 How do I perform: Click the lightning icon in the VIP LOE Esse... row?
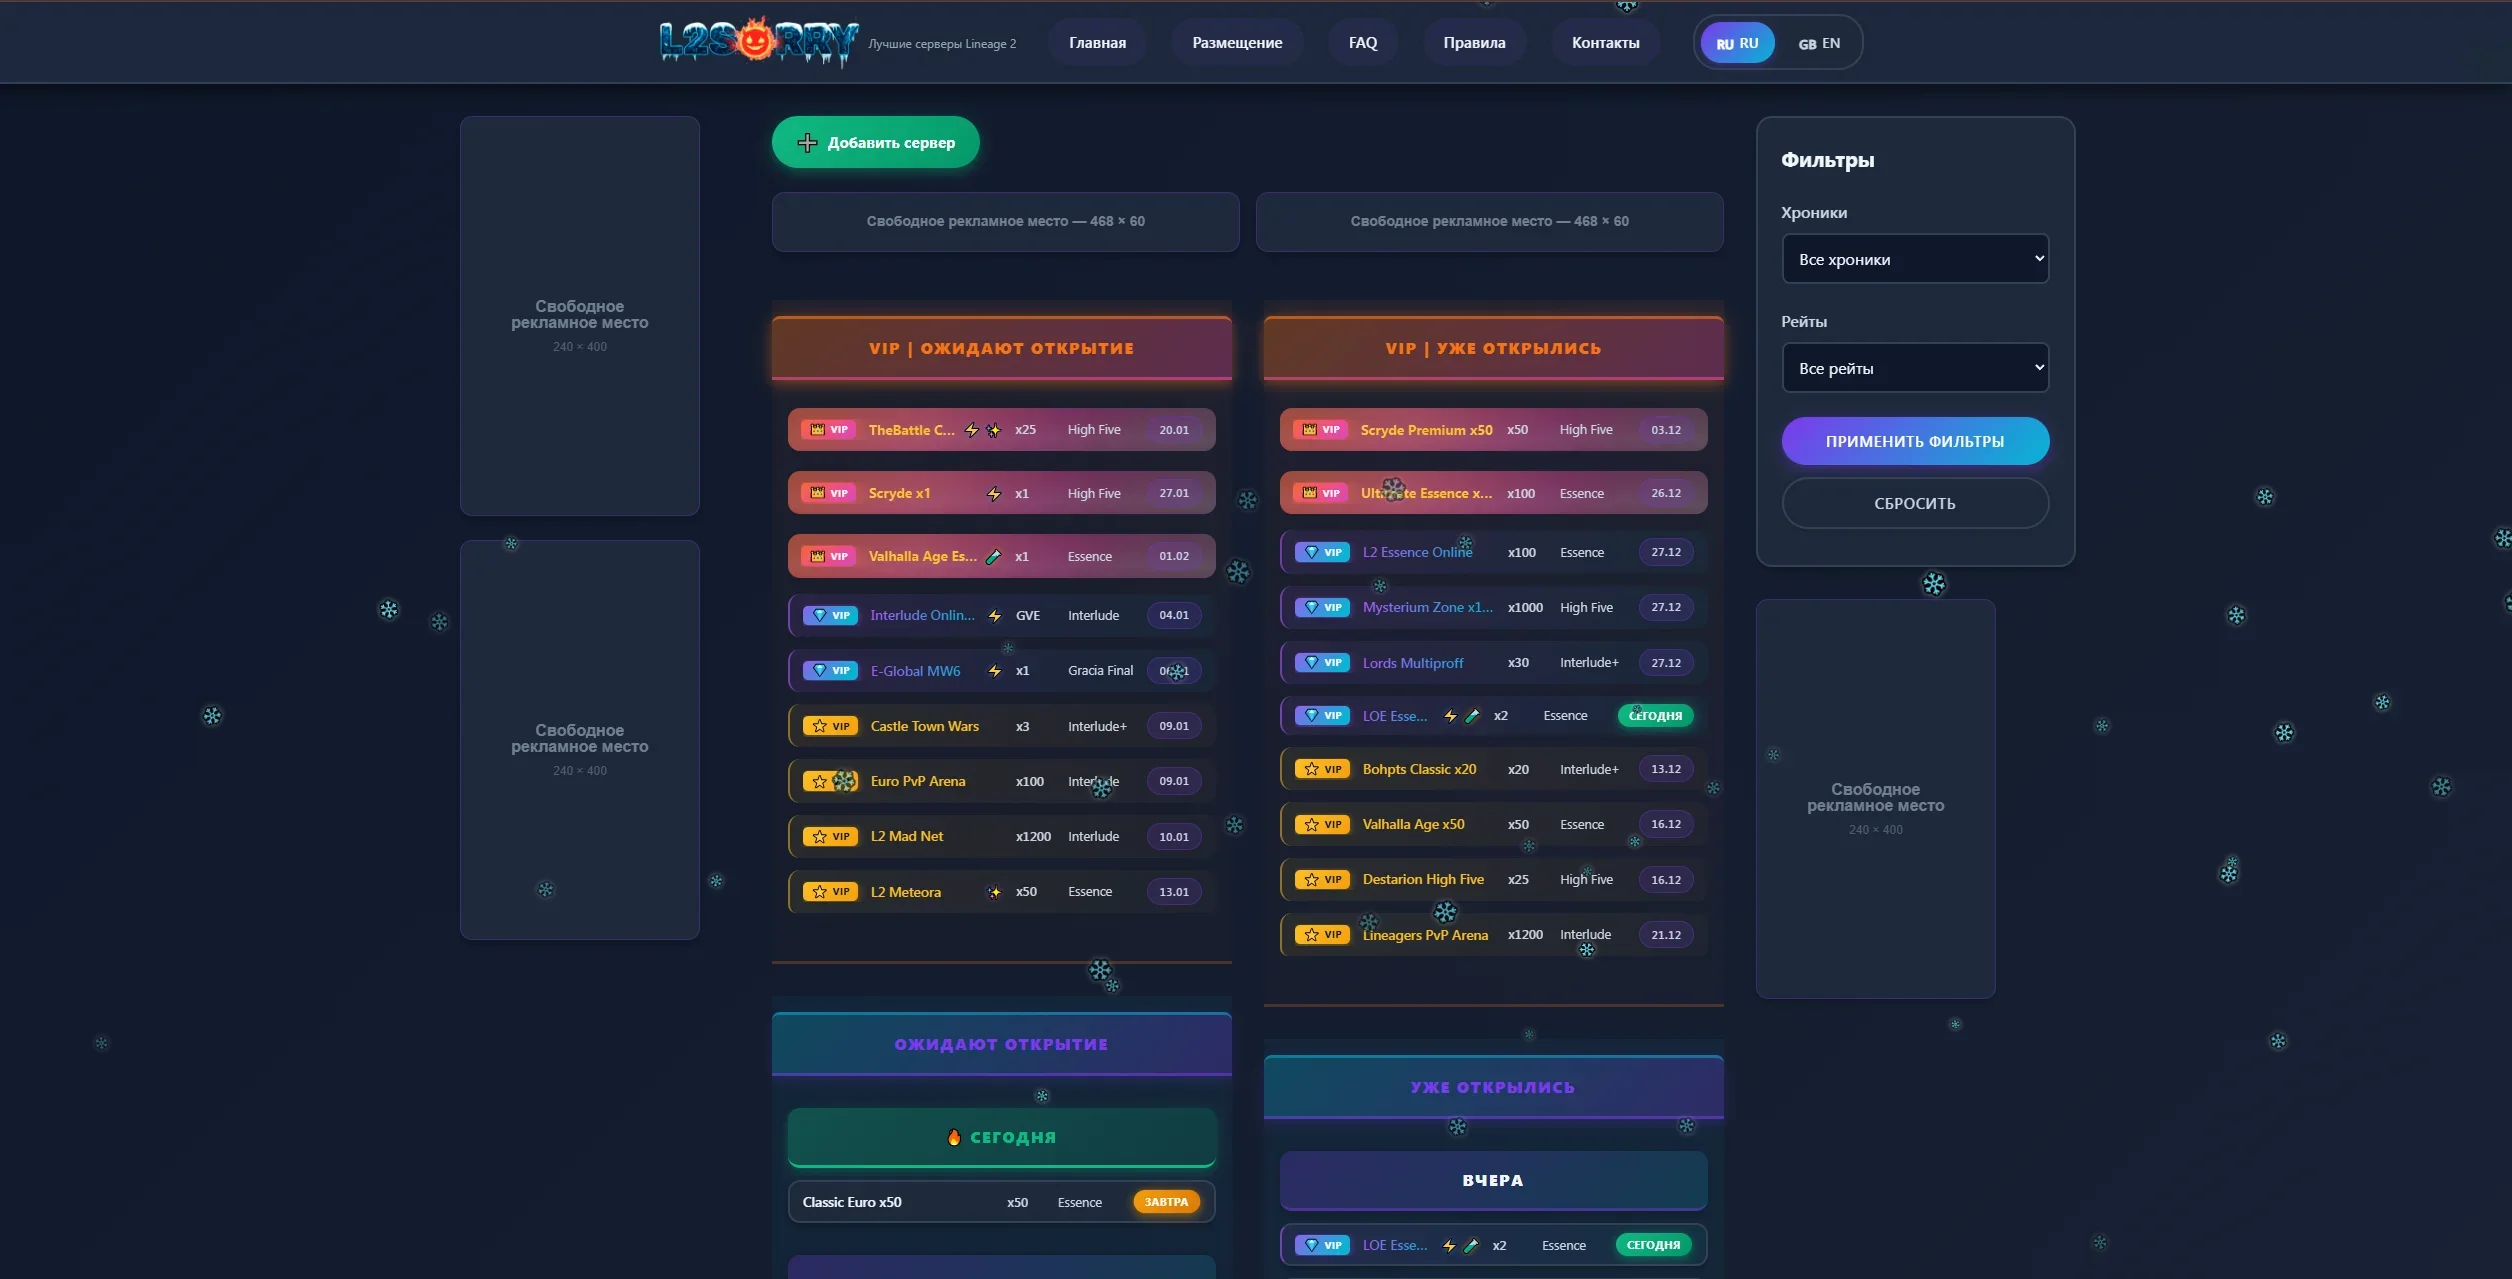[1450, 716]
